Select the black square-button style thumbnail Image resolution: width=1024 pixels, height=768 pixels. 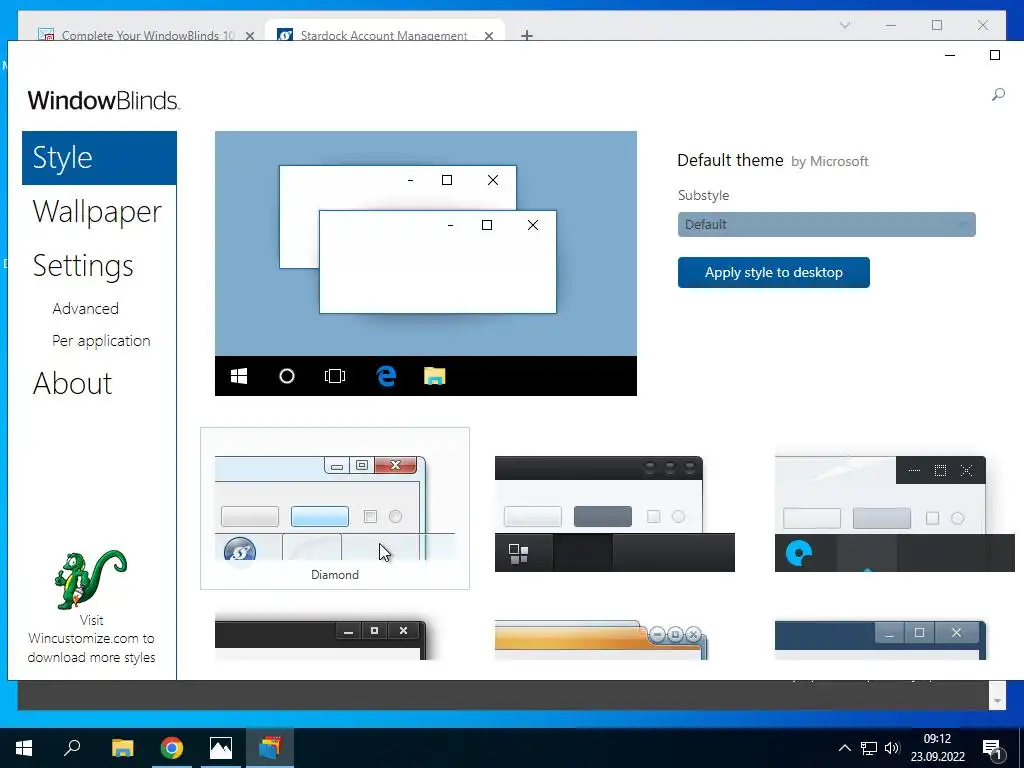tap(320, 640)
